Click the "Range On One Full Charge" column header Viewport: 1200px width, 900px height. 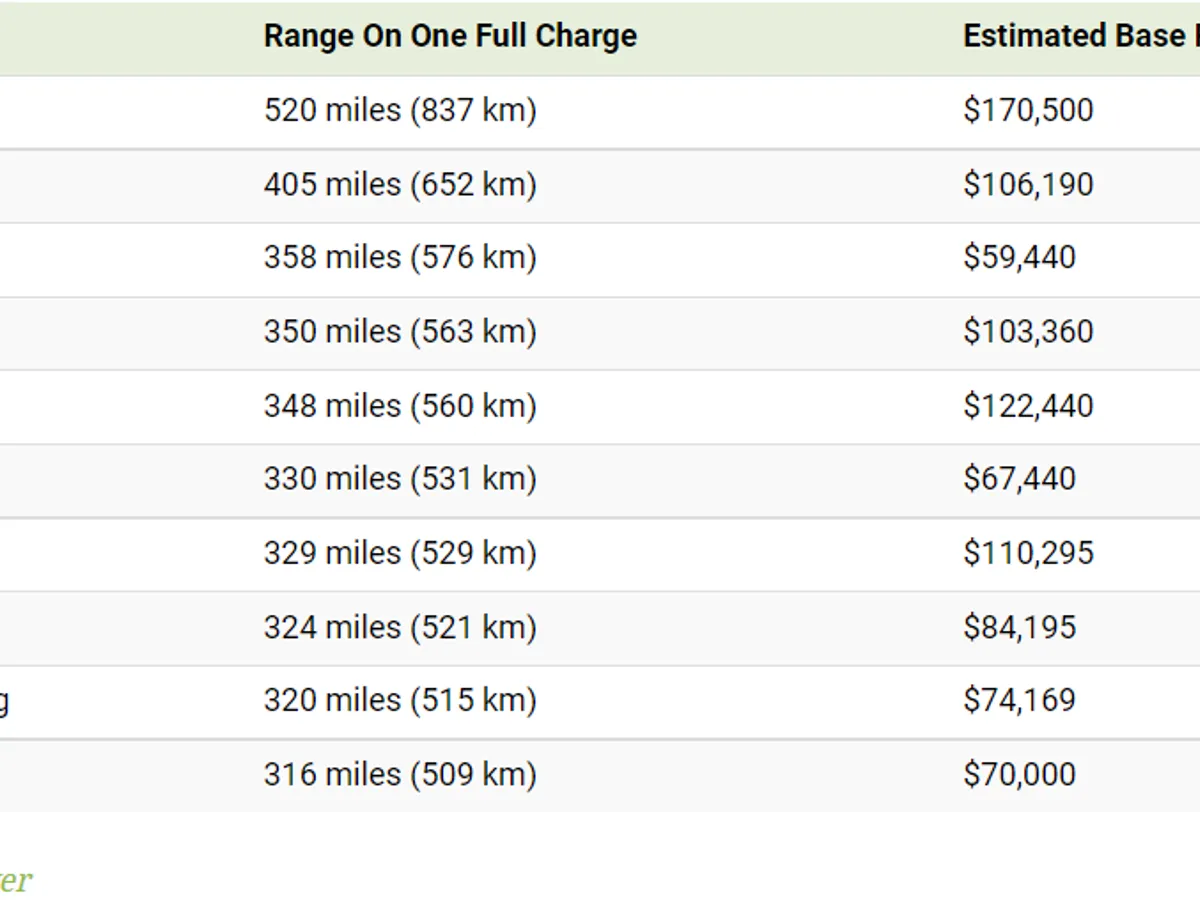click(450, 37)
